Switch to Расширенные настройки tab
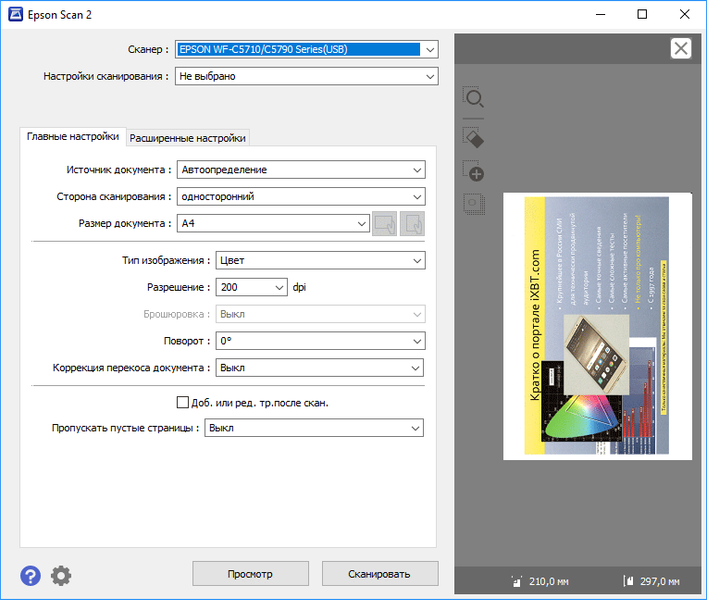 pyautogui.click(x=188, y=138)
